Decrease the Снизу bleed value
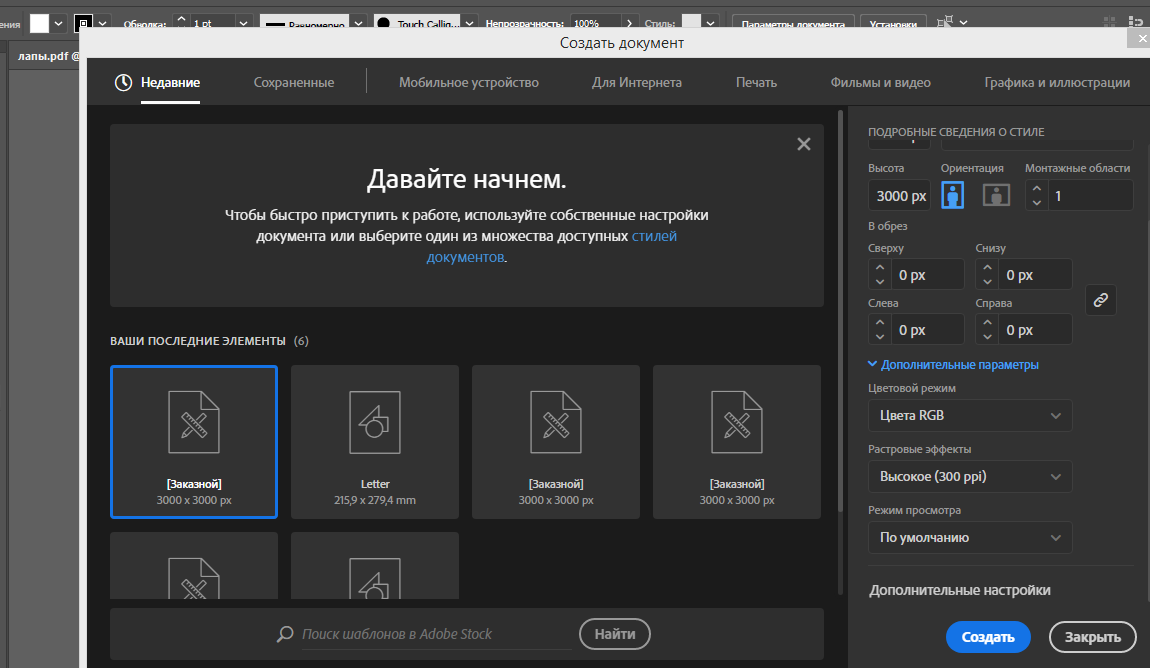Screen dimensions: 1150x668 pyautogui.click(x=987, y=282)
